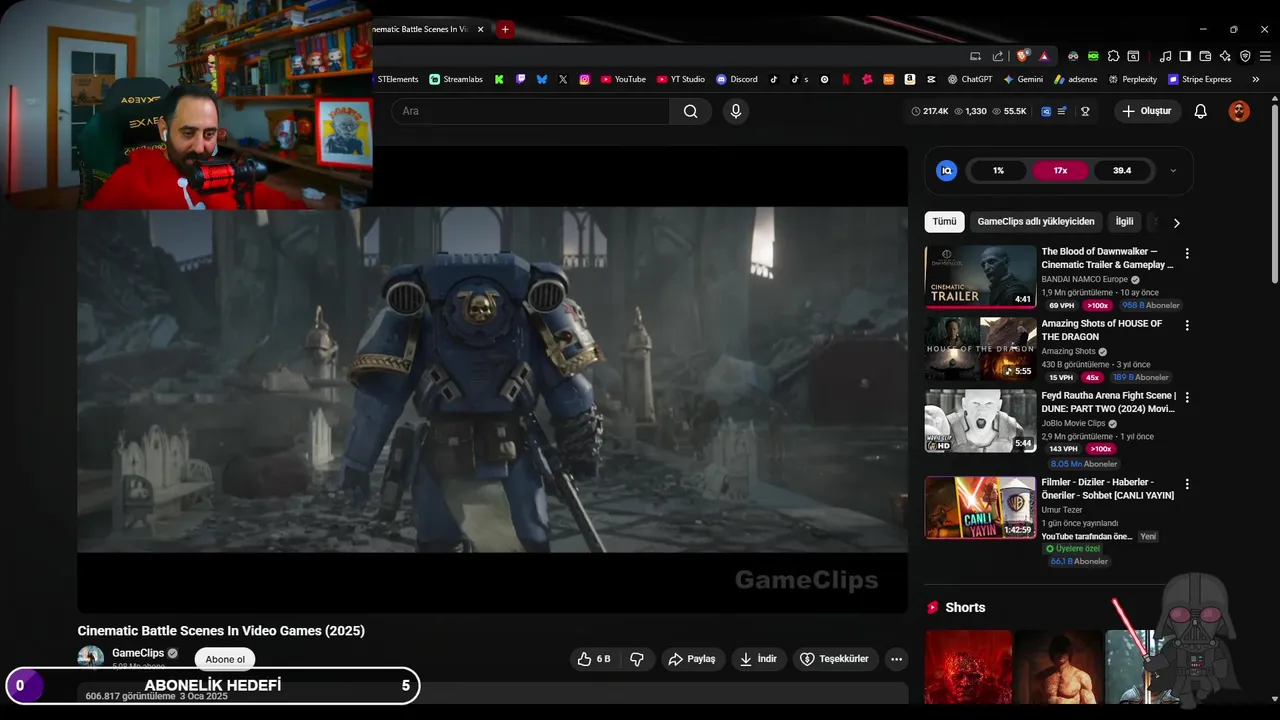
Task: Open the Discord bookmark
Action: tap(737, 79)
